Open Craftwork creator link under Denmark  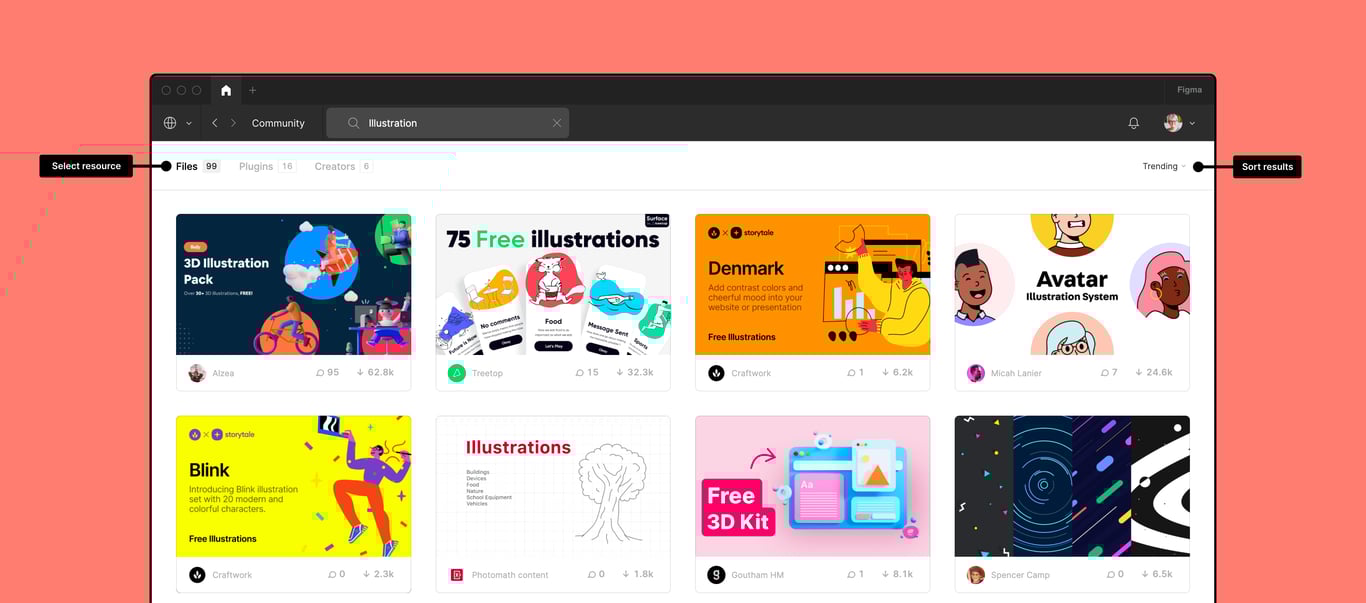751,373
